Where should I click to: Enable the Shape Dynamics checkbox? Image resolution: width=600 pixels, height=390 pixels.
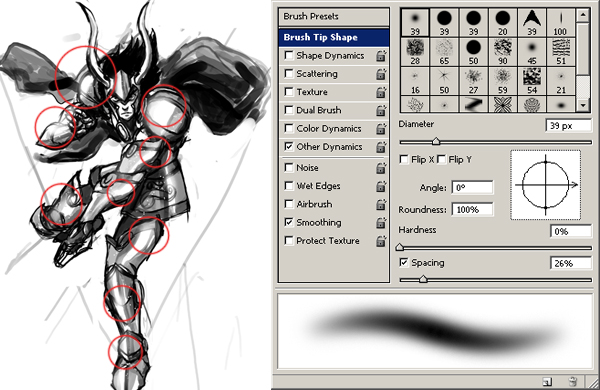(289, 55)
